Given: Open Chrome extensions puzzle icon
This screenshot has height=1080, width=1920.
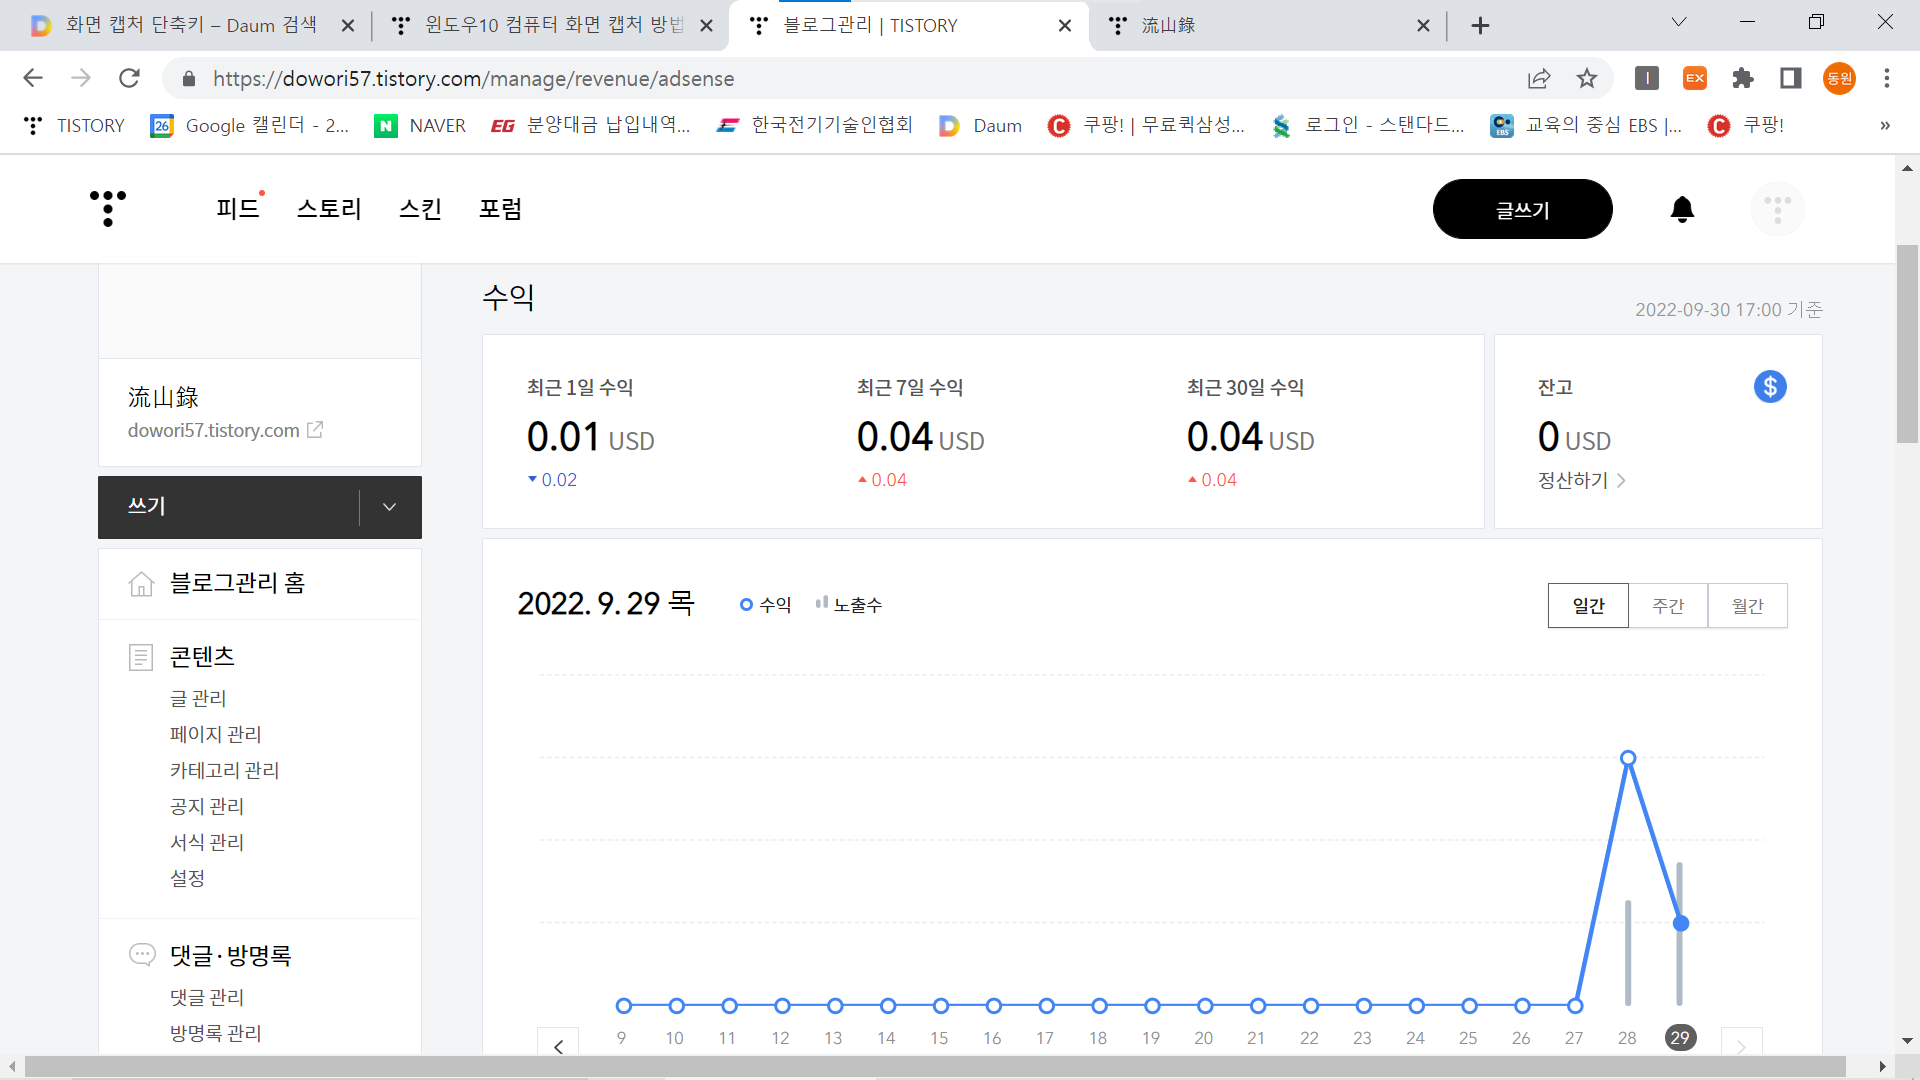Looking at the screenshot, I should pyautogui.click(x=1743, y=78).
